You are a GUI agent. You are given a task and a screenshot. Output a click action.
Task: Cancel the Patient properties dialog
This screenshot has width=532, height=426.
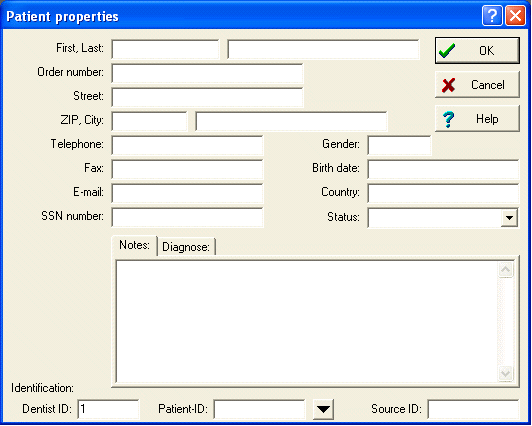coord(477,85)
